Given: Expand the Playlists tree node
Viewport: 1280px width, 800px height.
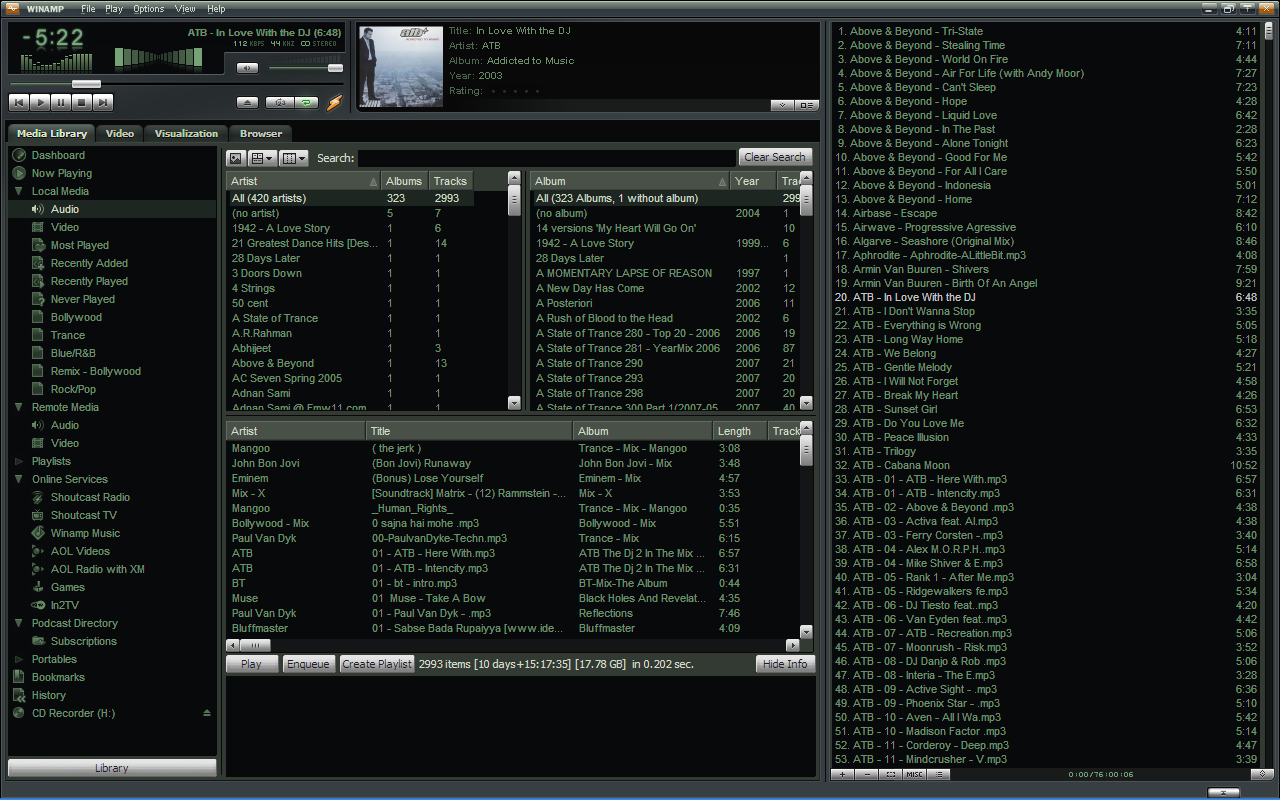Looking at the screenshot, I should [x=19, y=461].
